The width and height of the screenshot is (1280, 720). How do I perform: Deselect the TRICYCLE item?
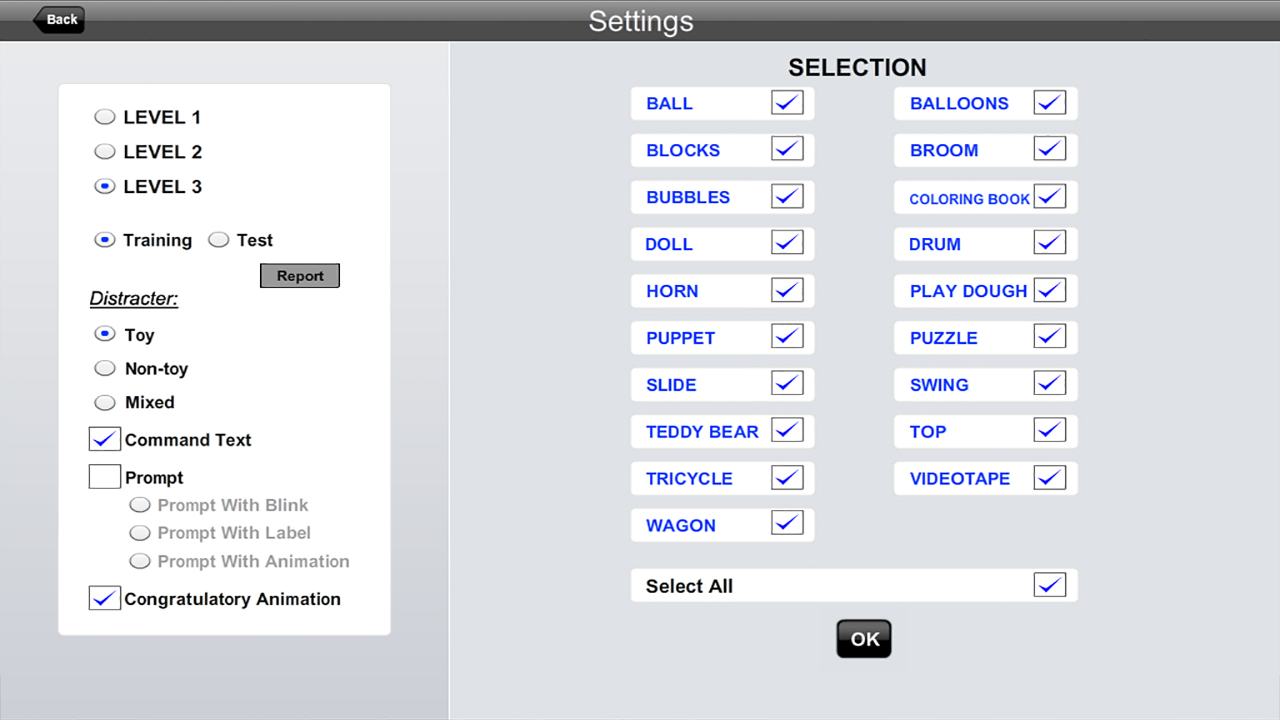[x=787, y=477]
